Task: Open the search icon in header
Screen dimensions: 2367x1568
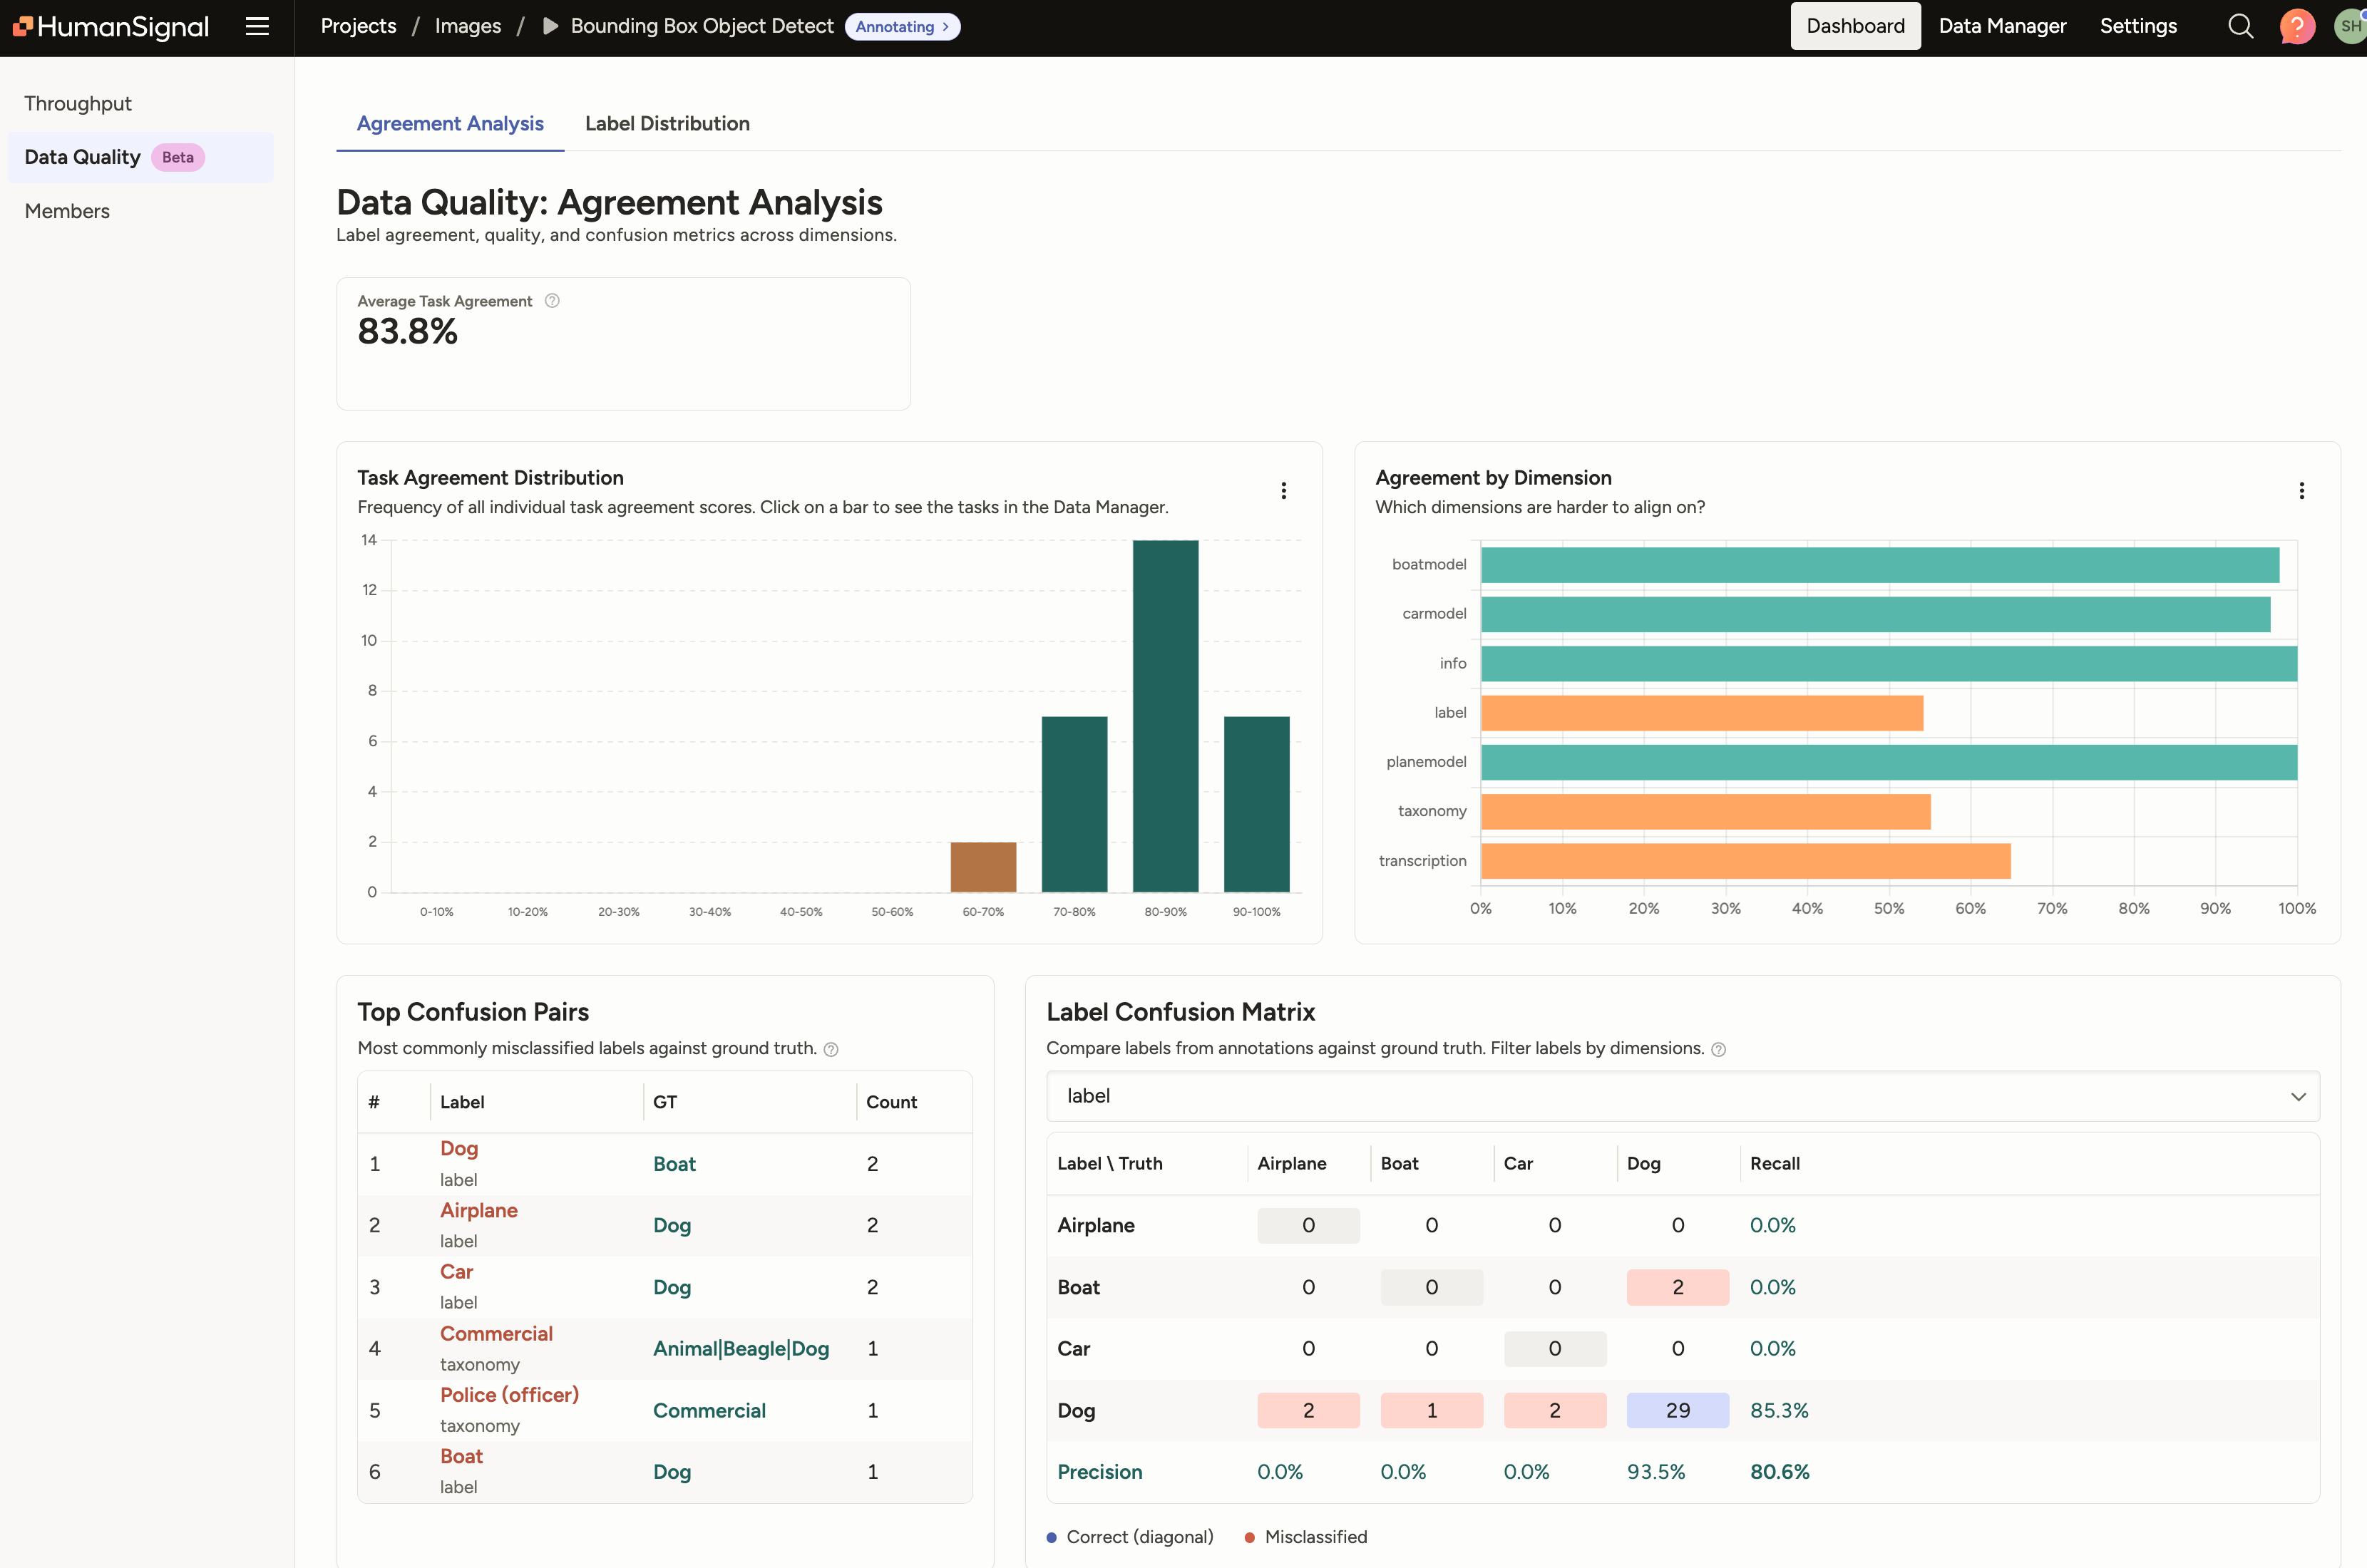Action: click(x=2241, y=27)
